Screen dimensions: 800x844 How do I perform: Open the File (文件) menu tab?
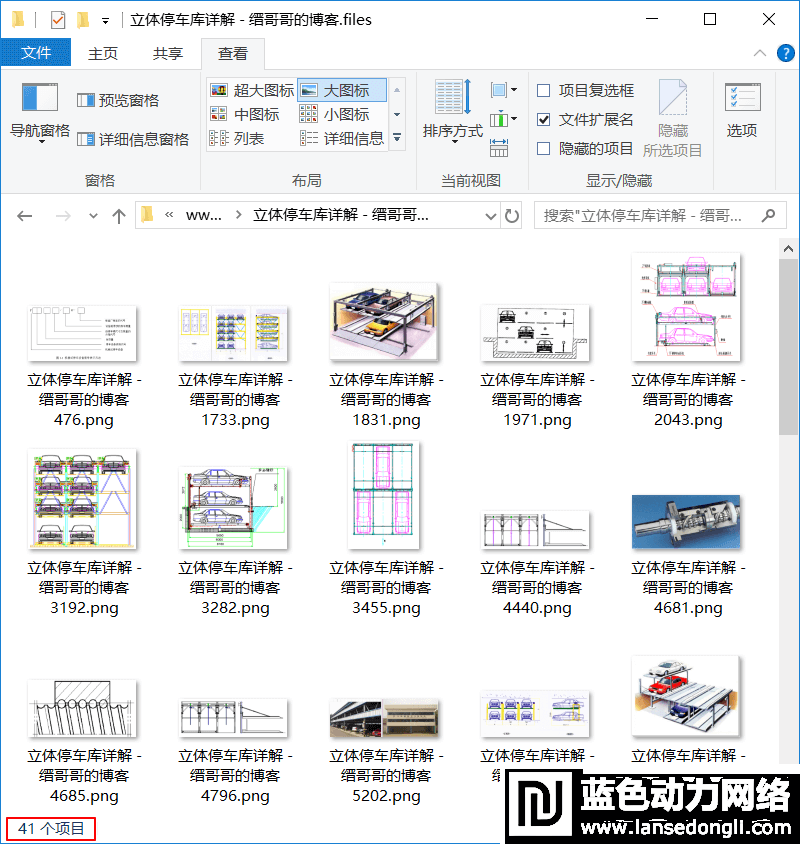[36, 53]
